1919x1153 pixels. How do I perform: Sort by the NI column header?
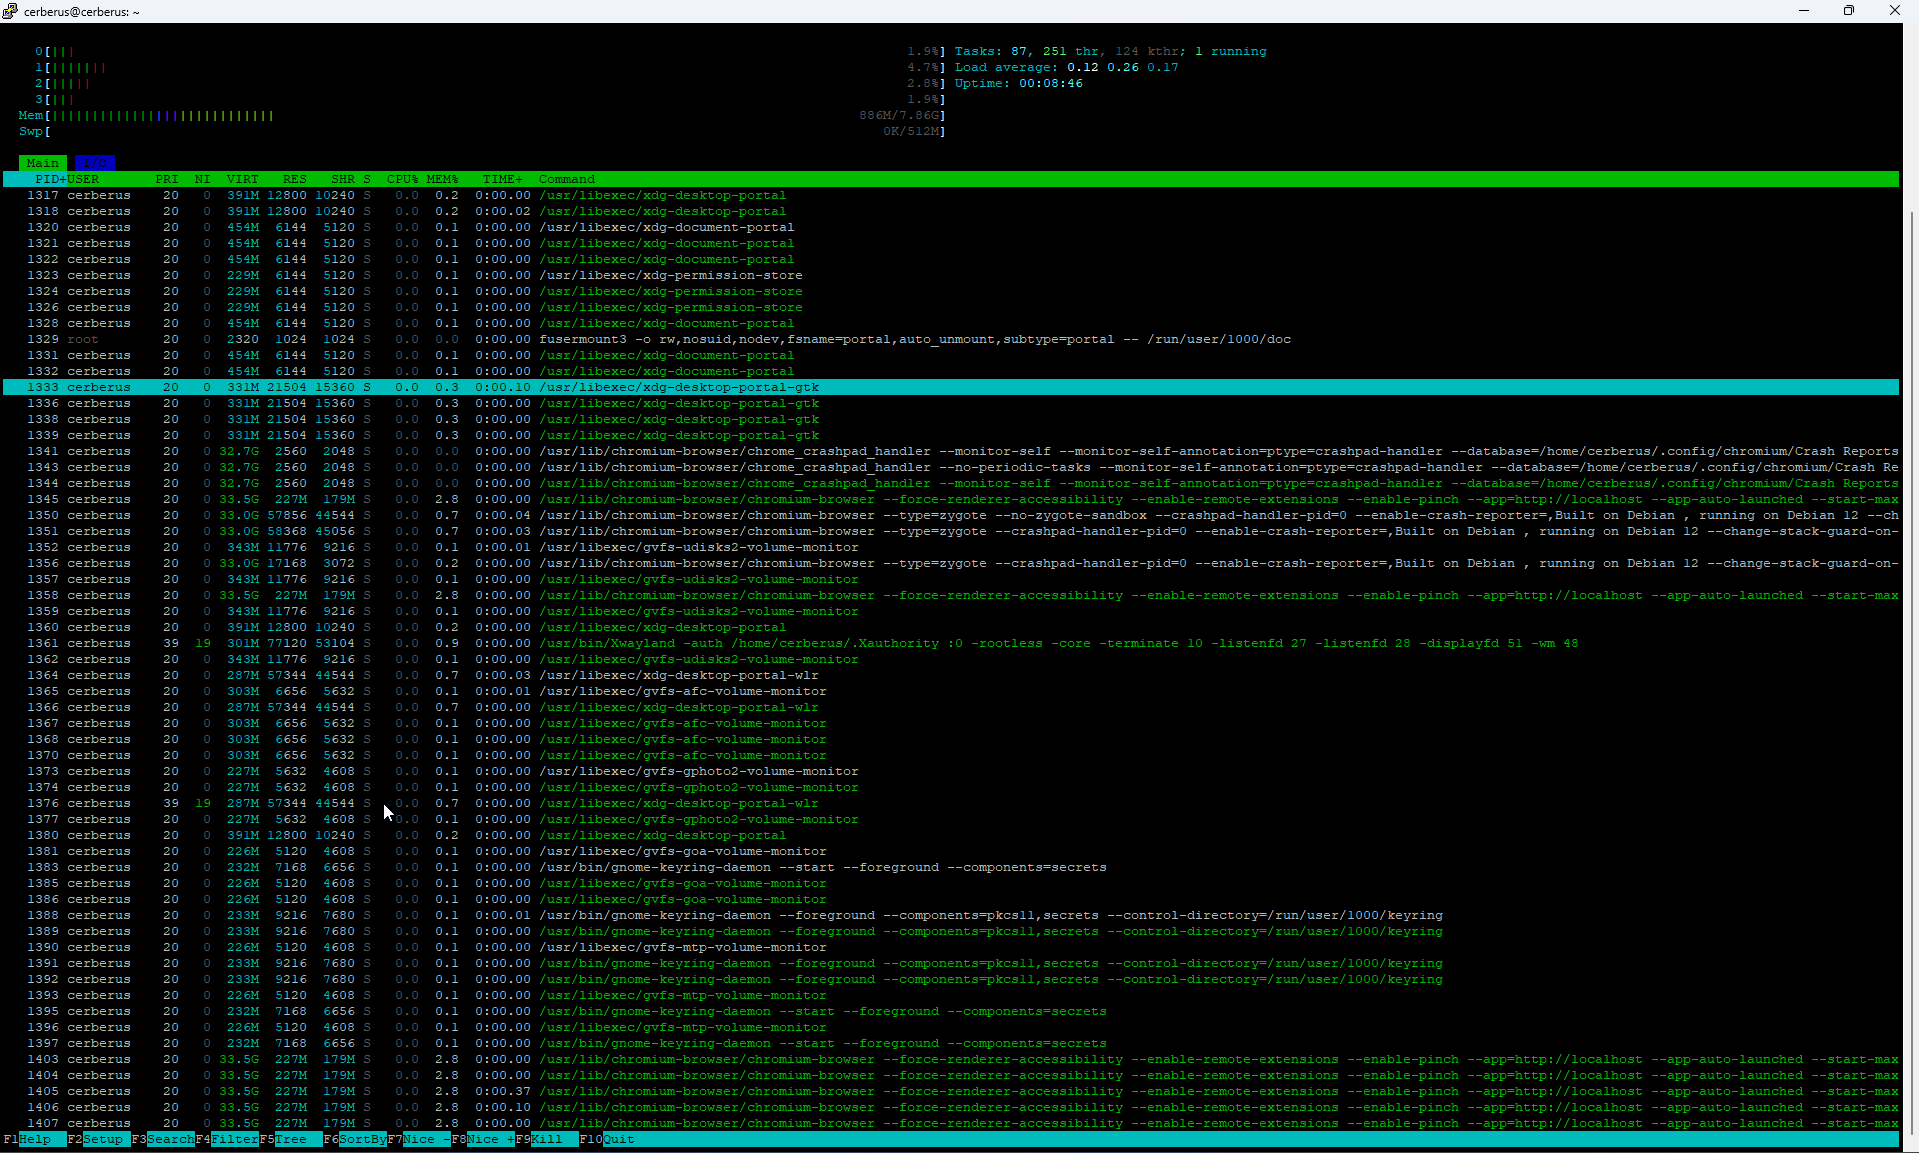coord(203,179)
